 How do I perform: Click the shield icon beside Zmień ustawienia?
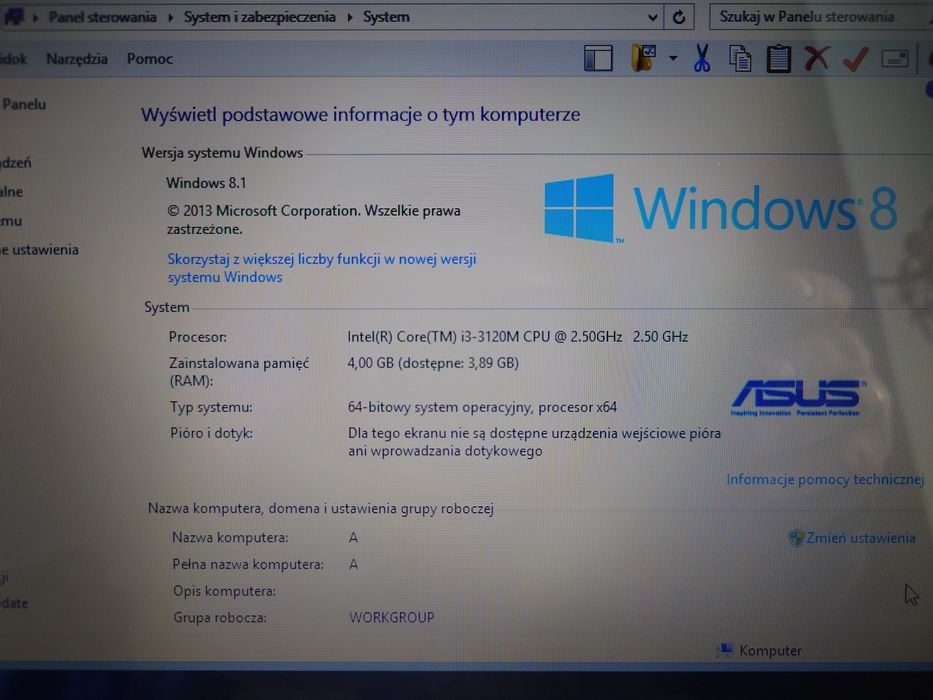point(796,538)
